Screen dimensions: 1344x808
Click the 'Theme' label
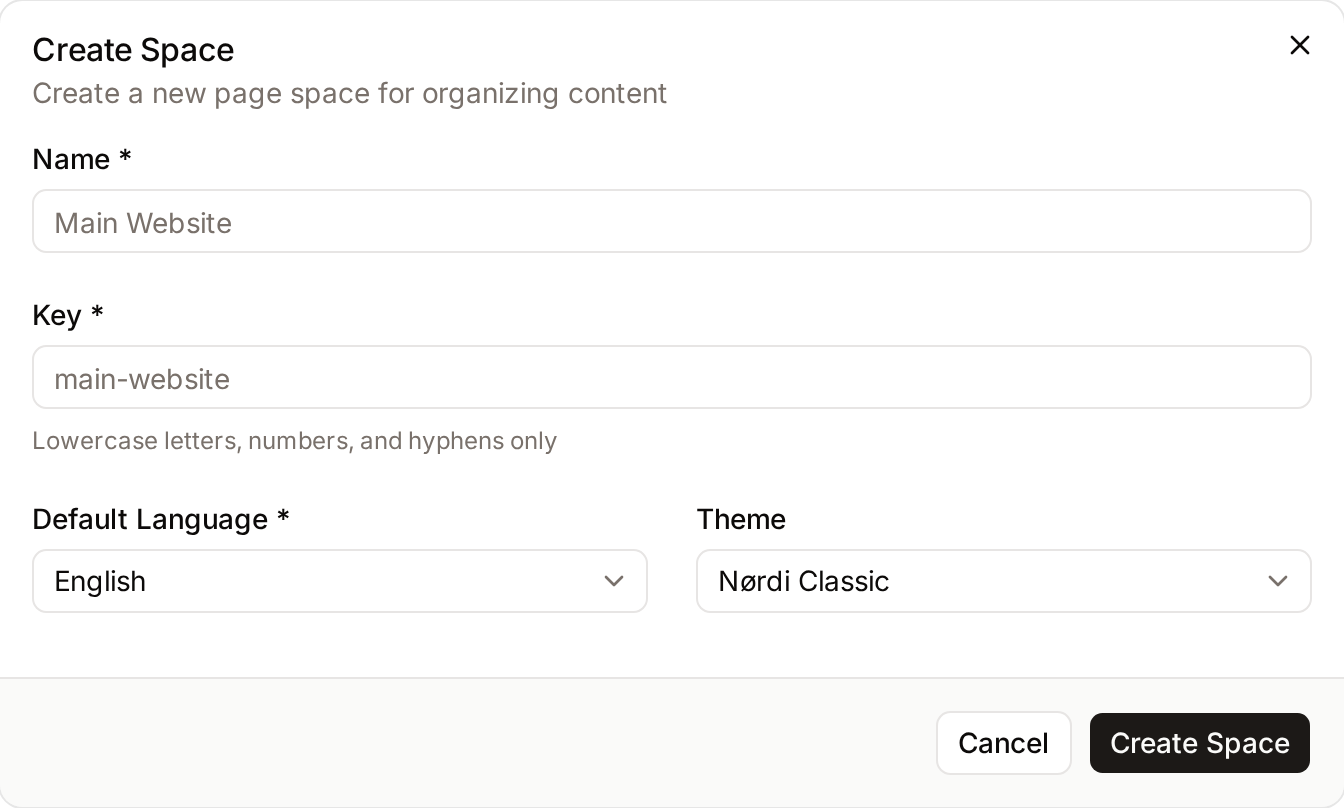click(x=741, y=519)
